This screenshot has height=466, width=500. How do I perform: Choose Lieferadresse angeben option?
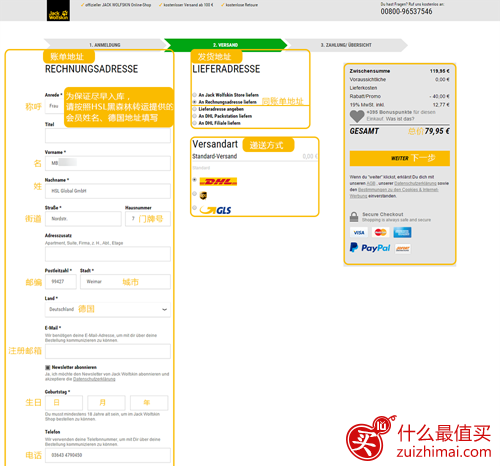click(195, 109)
